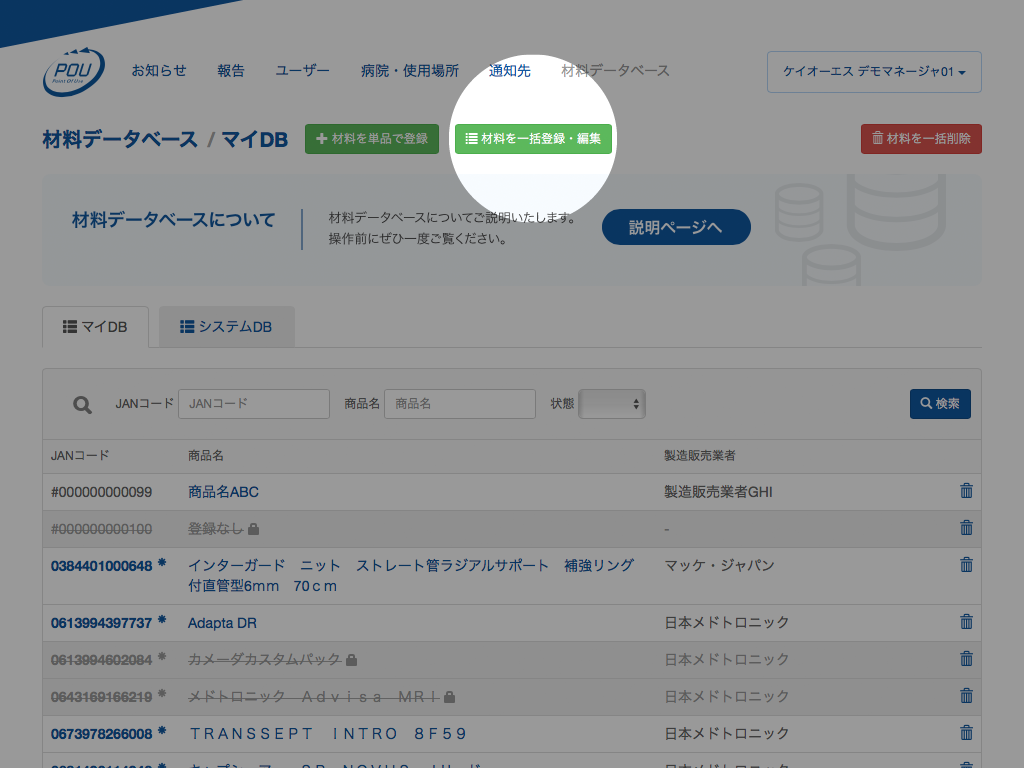This screenshot has height=768, width=1024.
Task: Click trash icon for TRANSSEPT INTRO 8F59 row
Action: click(966, 733)
